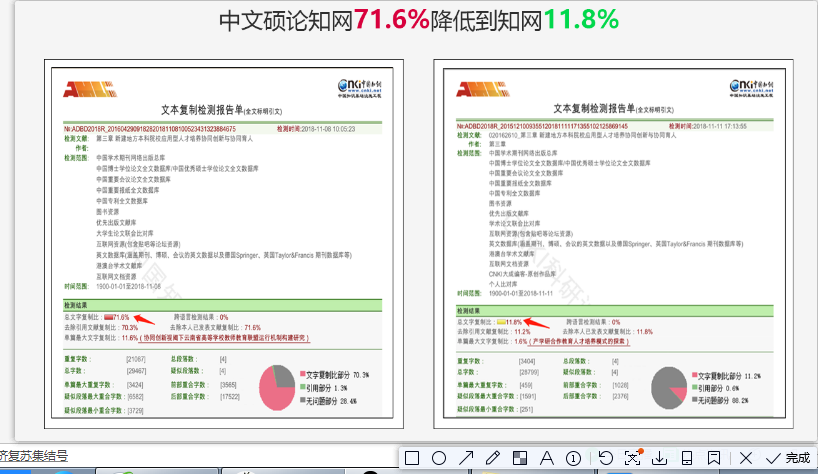Select the numbered marker tool
Viewport: 818px width, 474px height.
573,458
